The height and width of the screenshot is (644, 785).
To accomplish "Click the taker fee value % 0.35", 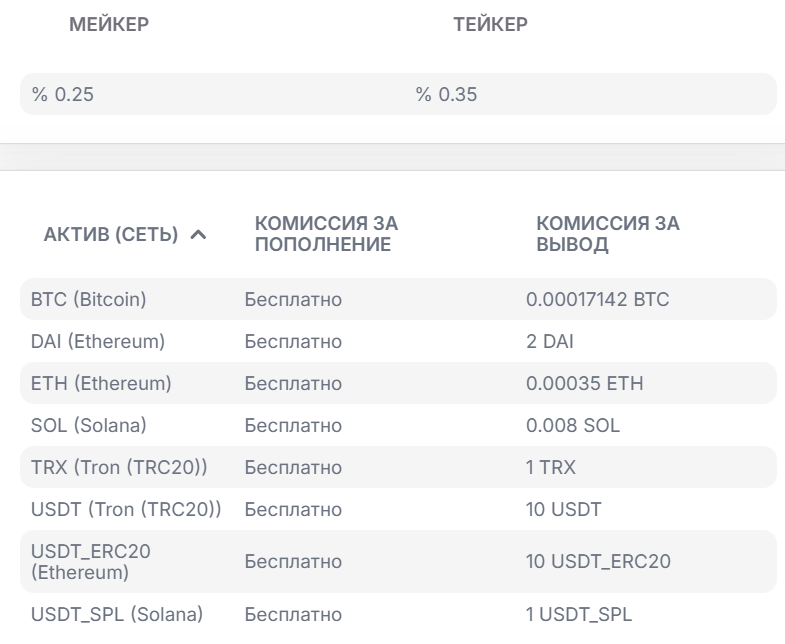I will click(x=447, y=96).
